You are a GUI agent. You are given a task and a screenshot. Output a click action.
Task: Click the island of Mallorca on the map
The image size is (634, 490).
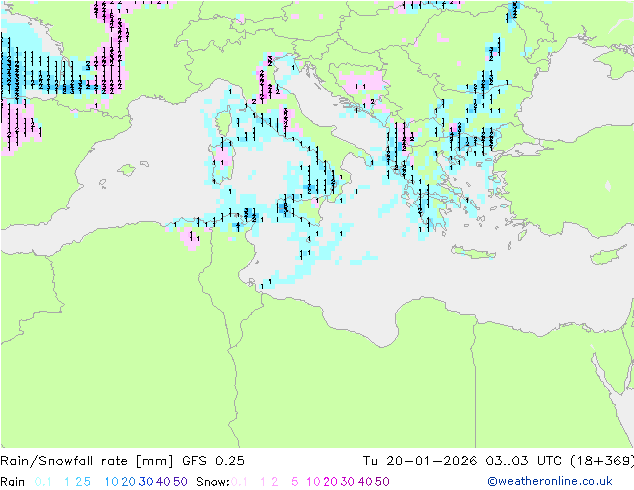127,170
